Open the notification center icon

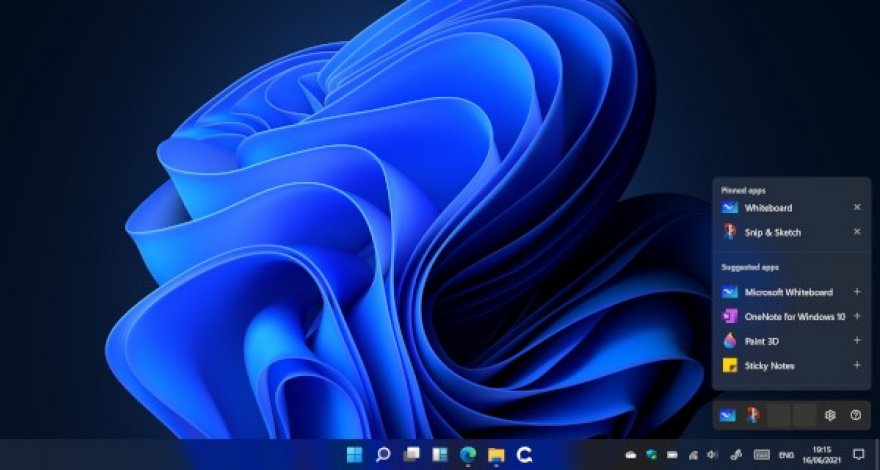pyautogui.click(x=858, y=454)
